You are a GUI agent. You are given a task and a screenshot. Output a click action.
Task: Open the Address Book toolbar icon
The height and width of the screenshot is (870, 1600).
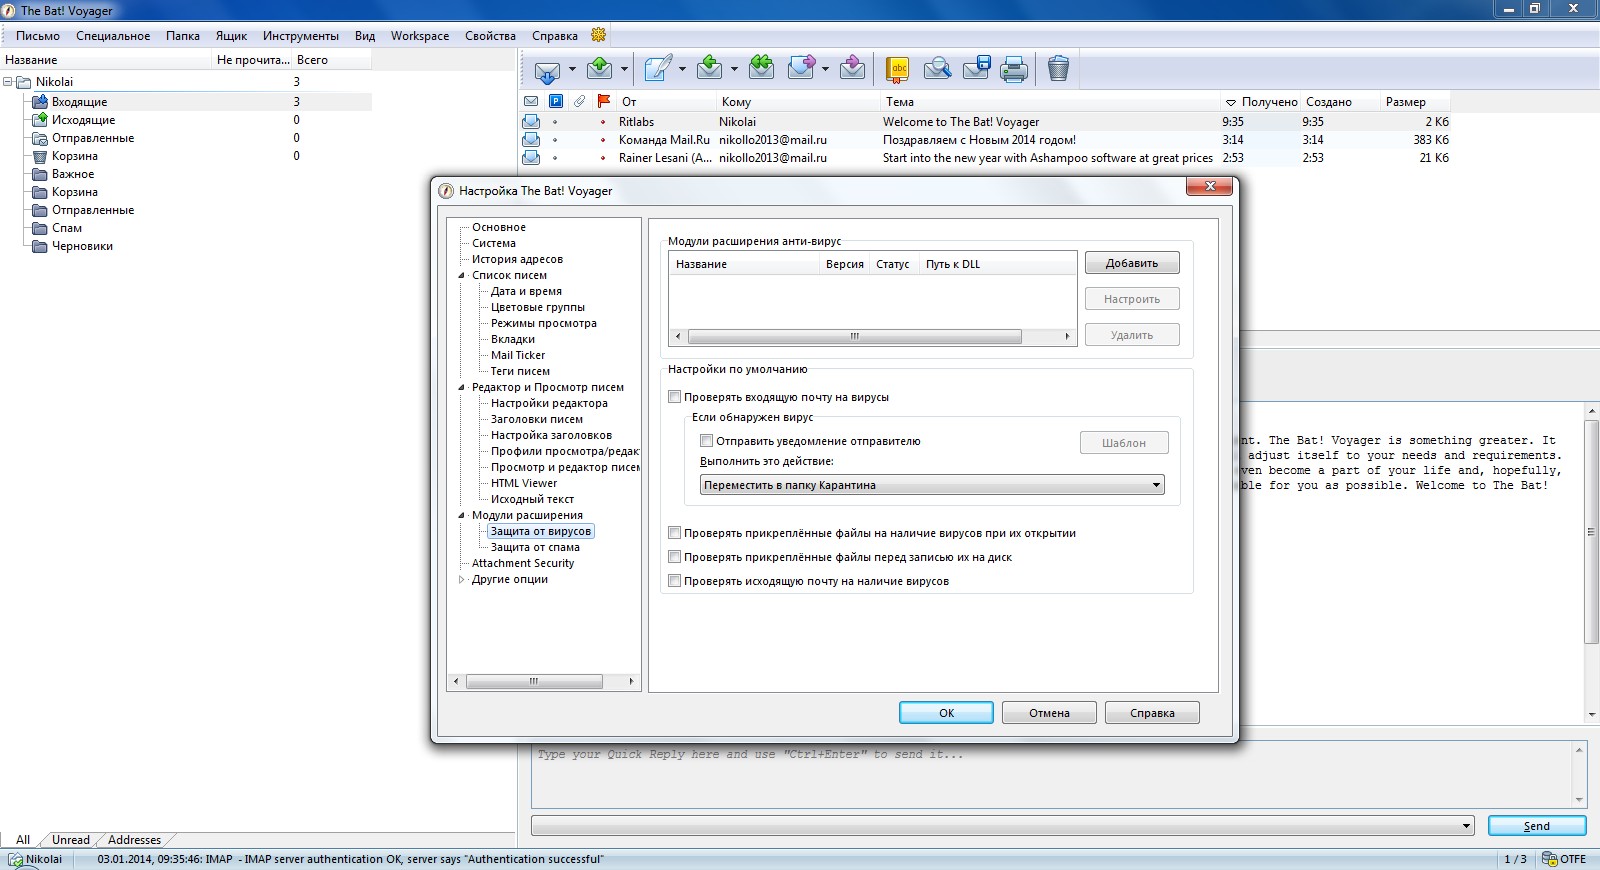pos(898,69)
